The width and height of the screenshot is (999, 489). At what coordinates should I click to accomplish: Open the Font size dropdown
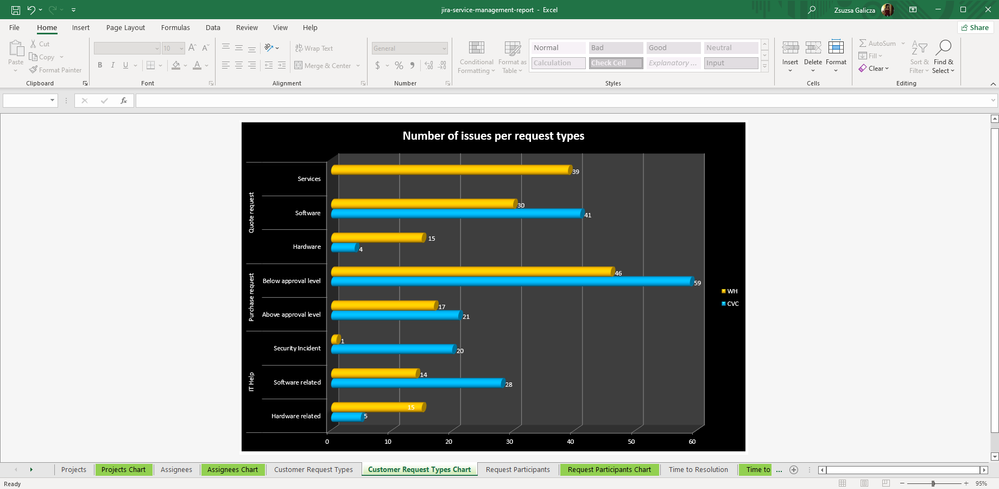(x=182, y=48)
